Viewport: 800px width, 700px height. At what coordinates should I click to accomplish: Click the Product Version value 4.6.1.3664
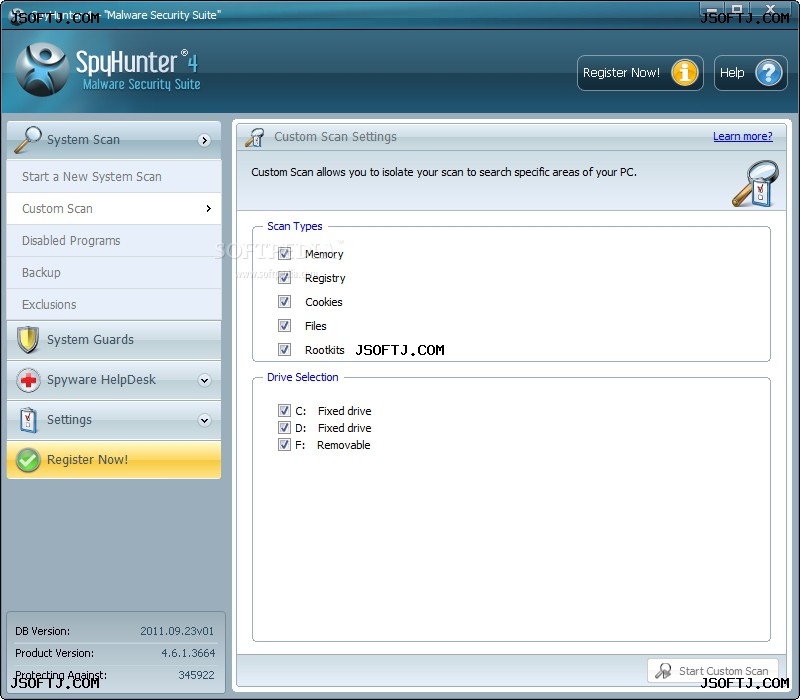188,653
